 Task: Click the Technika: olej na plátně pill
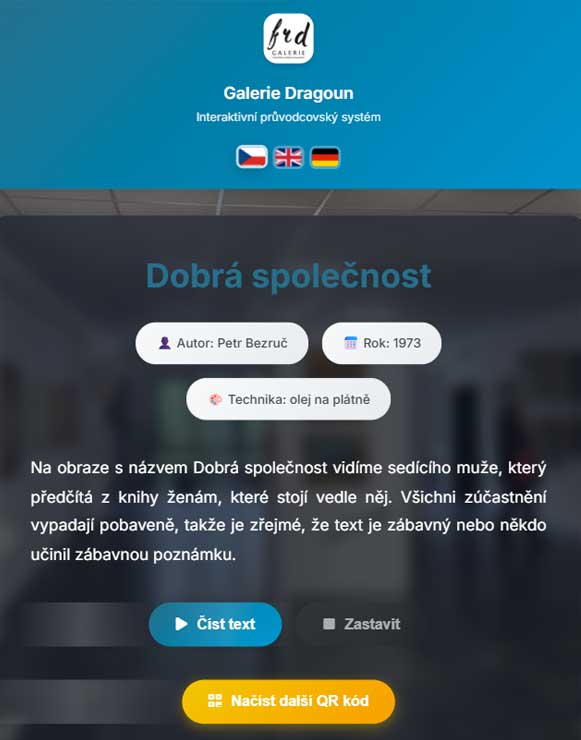click(288, 399)
